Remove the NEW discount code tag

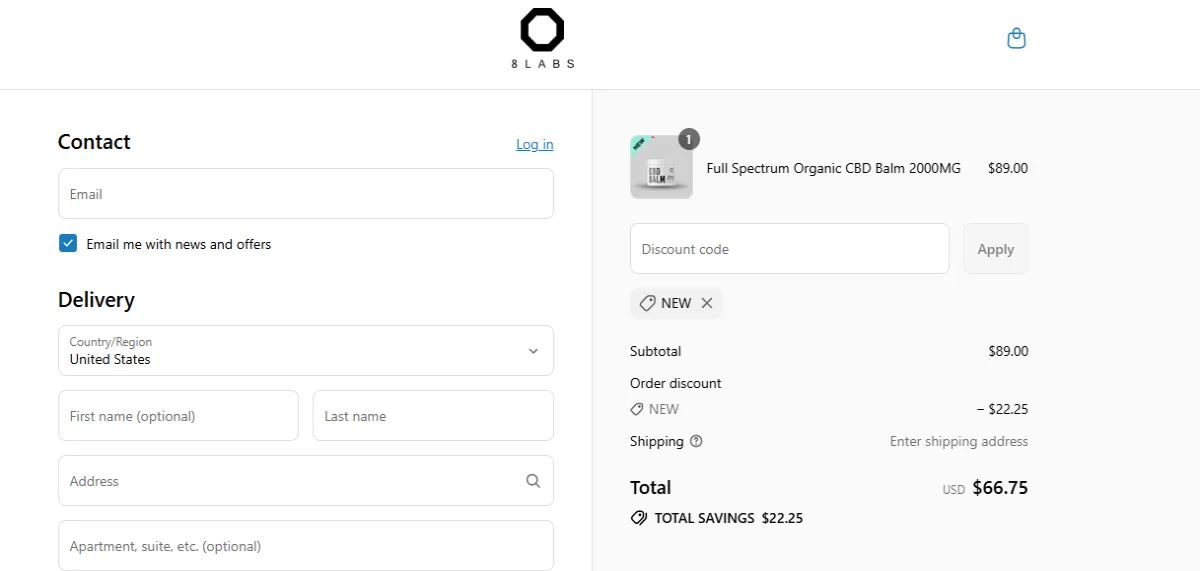click(707, 303)
